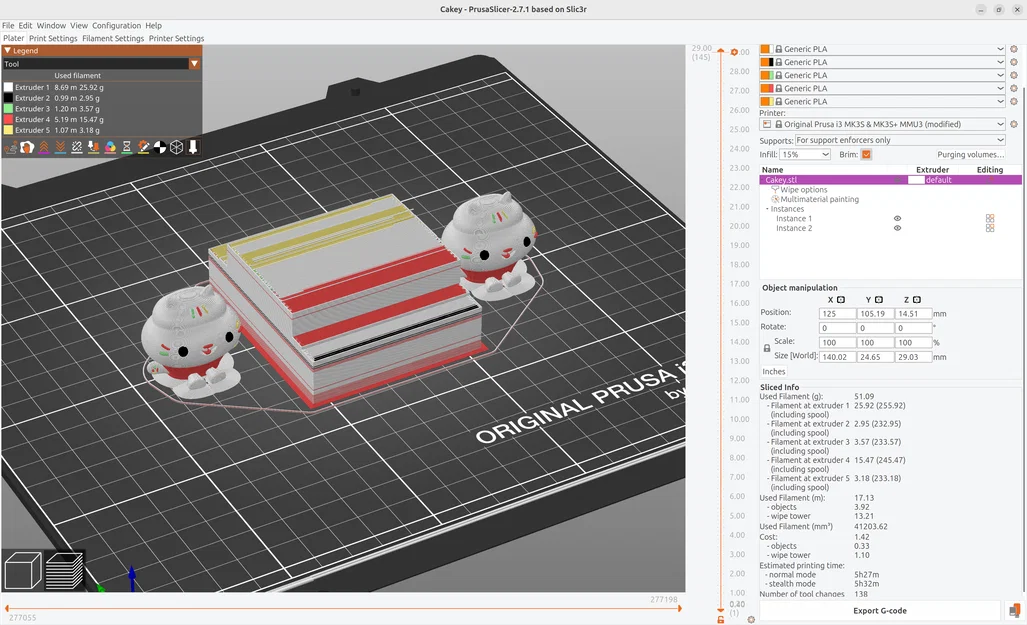Open the Tool view type dropdown

[x=194, y=64]
